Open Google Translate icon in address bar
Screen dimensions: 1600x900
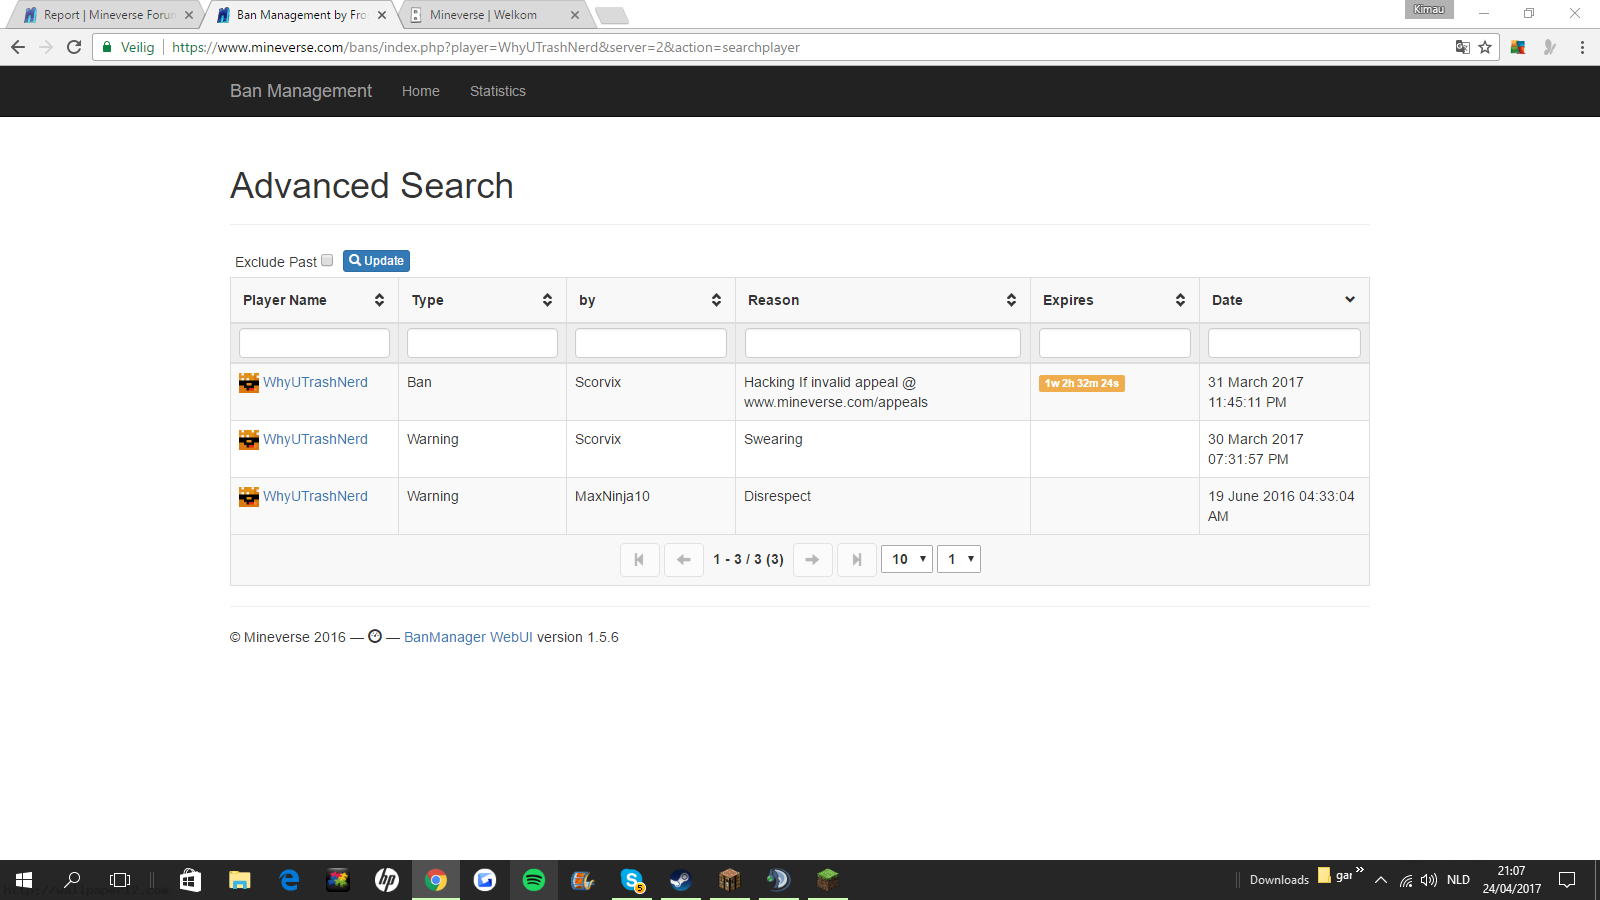[1462, 47]
